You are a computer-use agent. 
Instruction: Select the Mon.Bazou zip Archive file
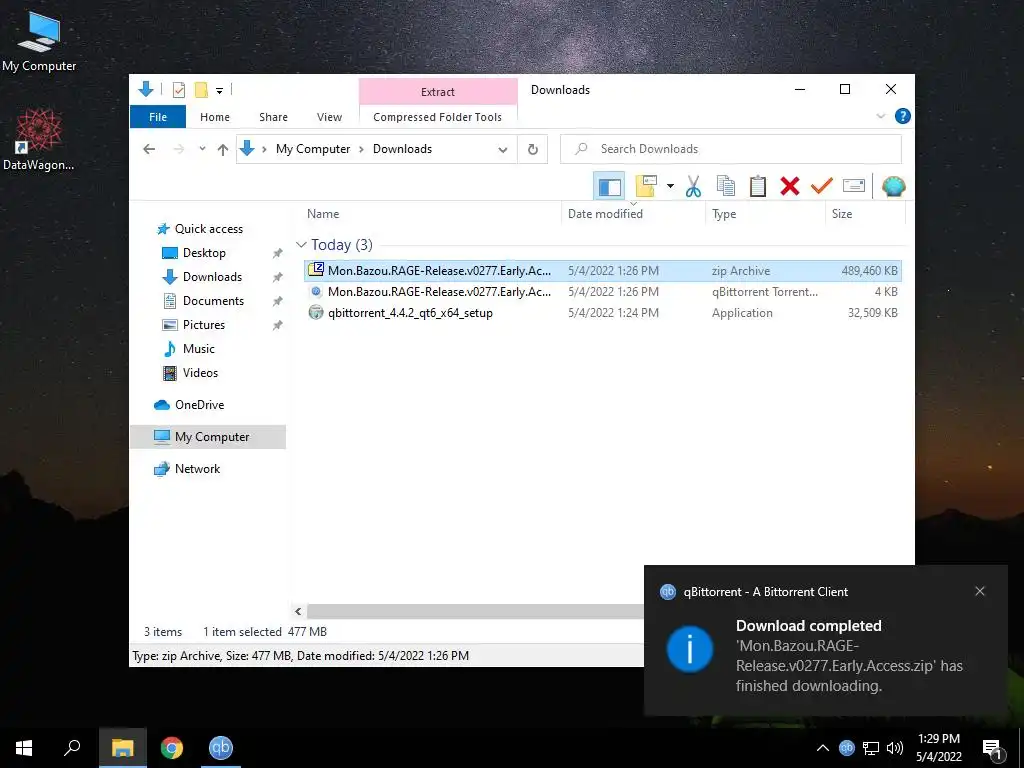click(x=603, y=270)
